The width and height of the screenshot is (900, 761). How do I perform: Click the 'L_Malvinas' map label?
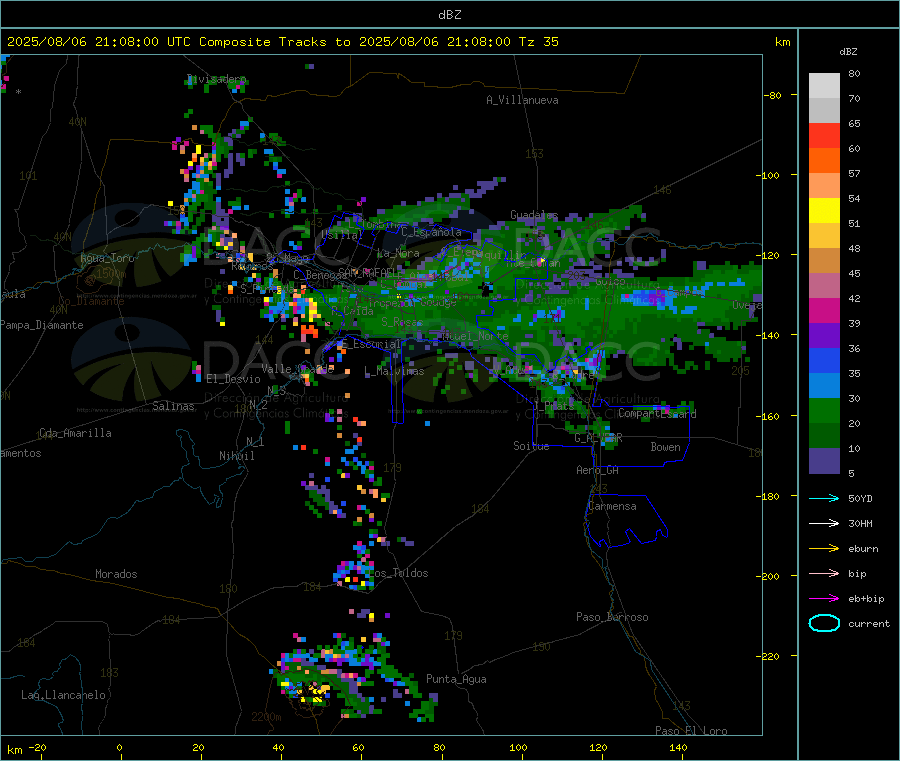(394, 371)
